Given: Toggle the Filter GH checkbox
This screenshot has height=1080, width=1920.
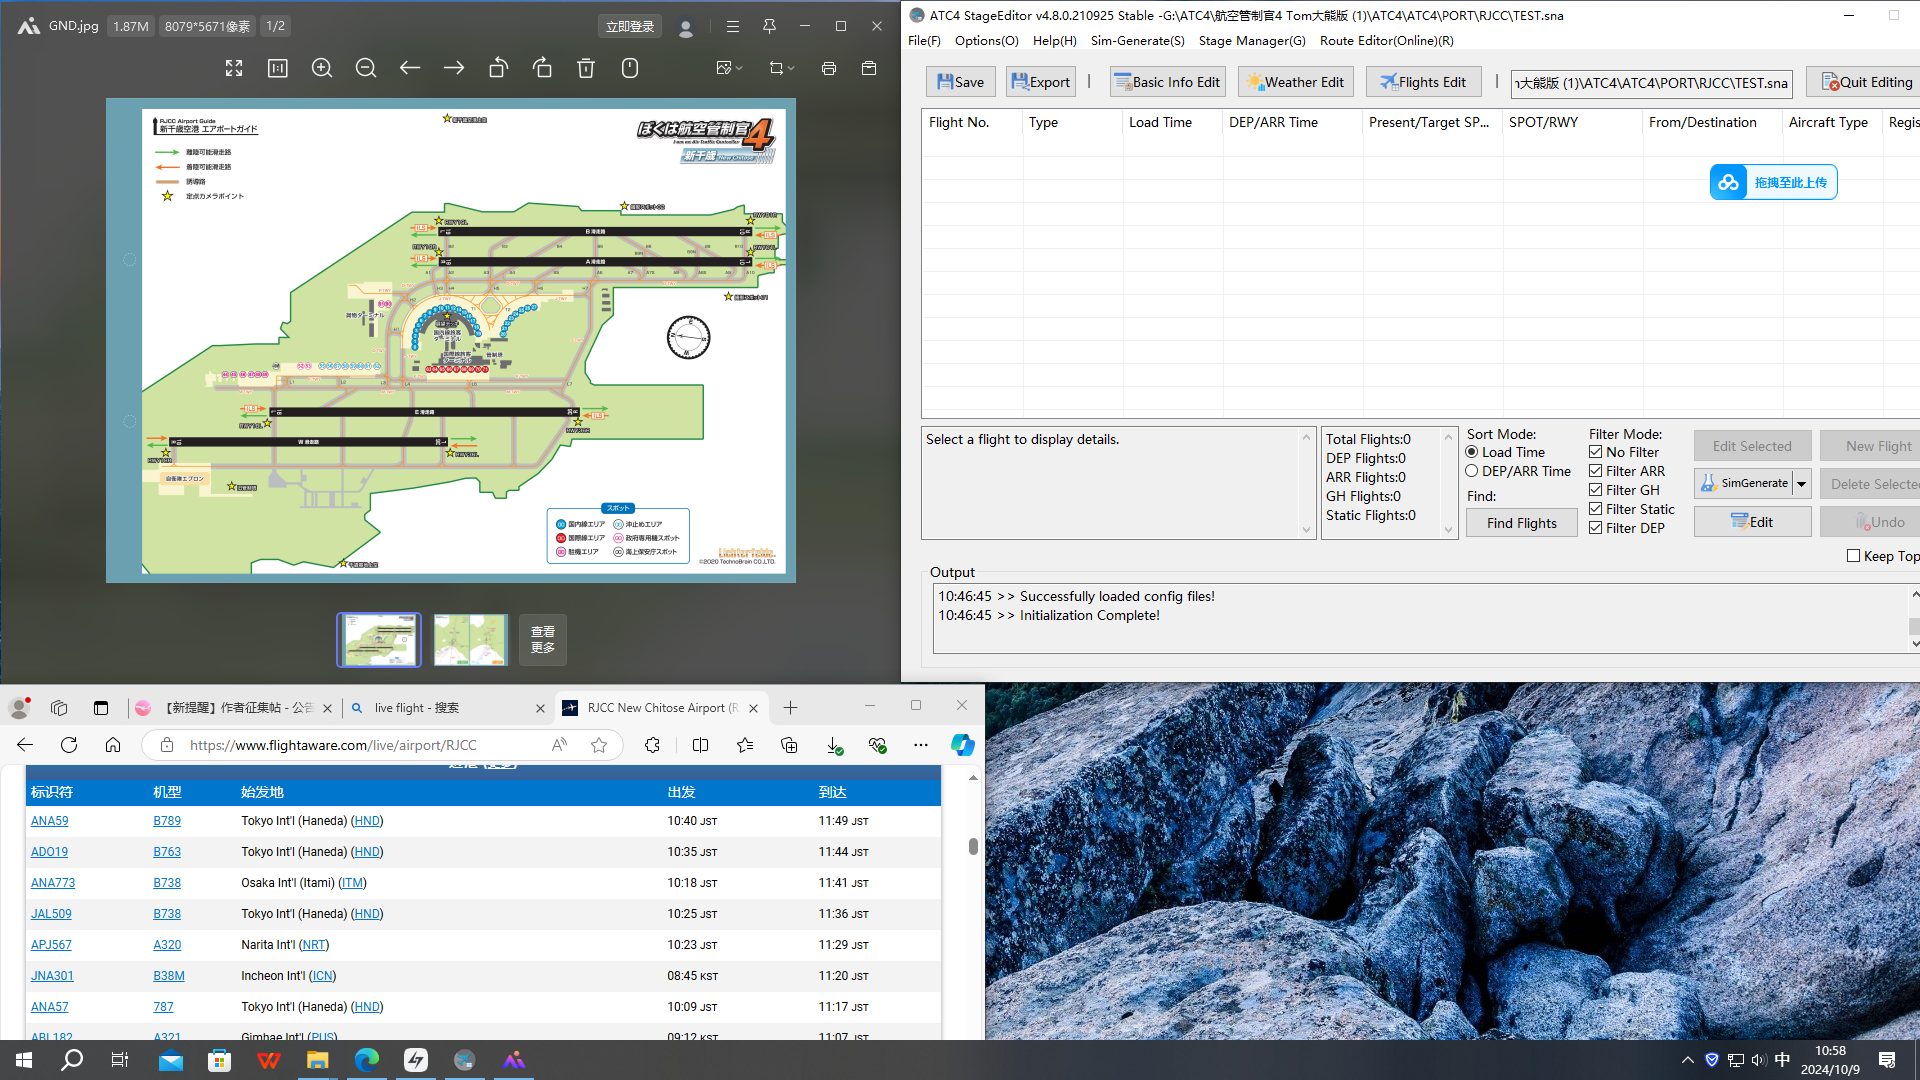Looking at the screenshot, I should point(1596,490).
